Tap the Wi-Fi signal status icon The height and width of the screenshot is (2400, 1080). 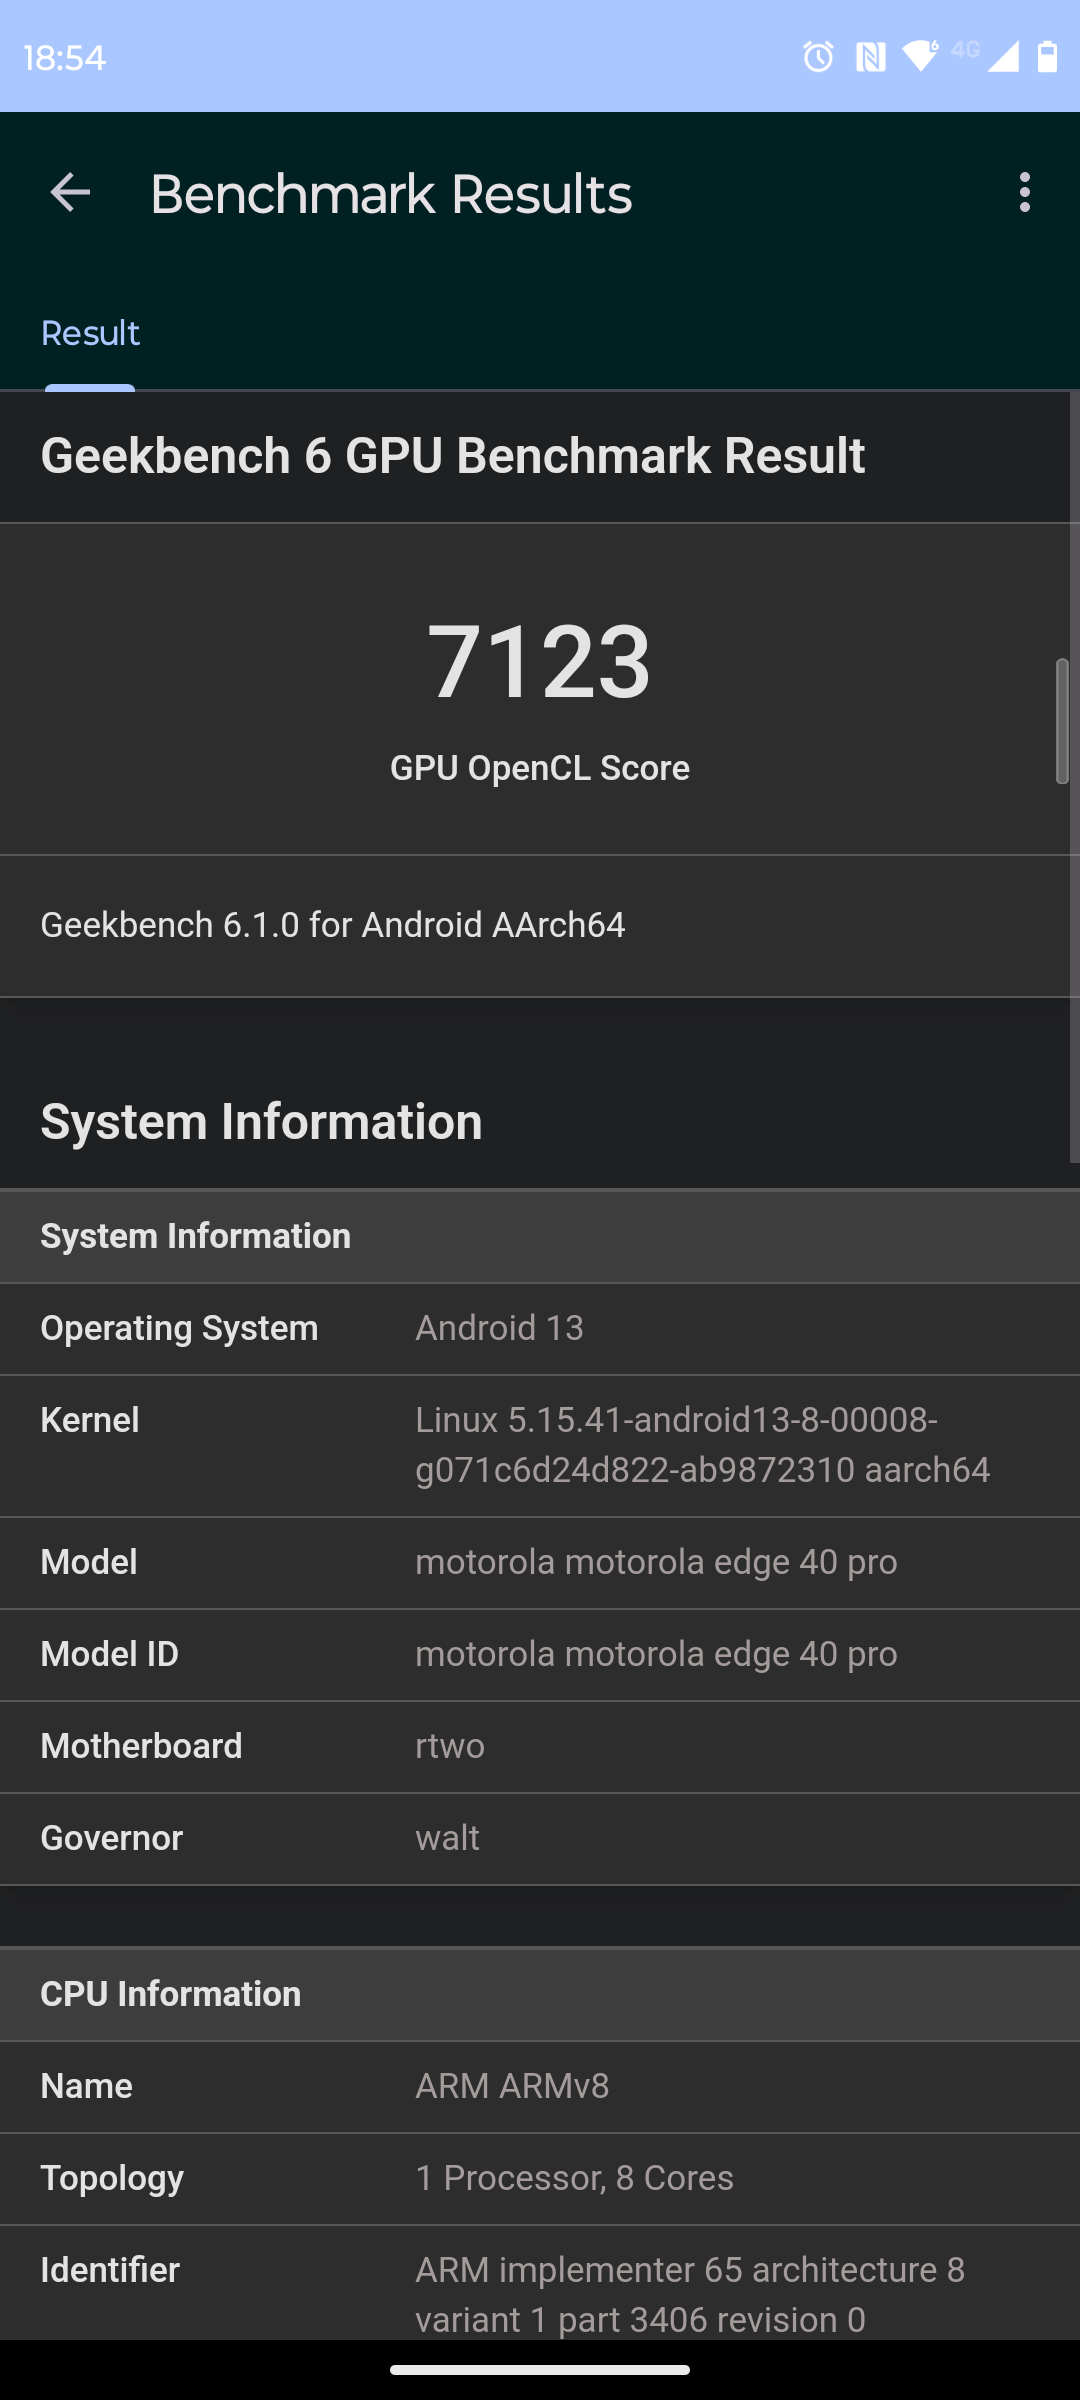[920, 56]
